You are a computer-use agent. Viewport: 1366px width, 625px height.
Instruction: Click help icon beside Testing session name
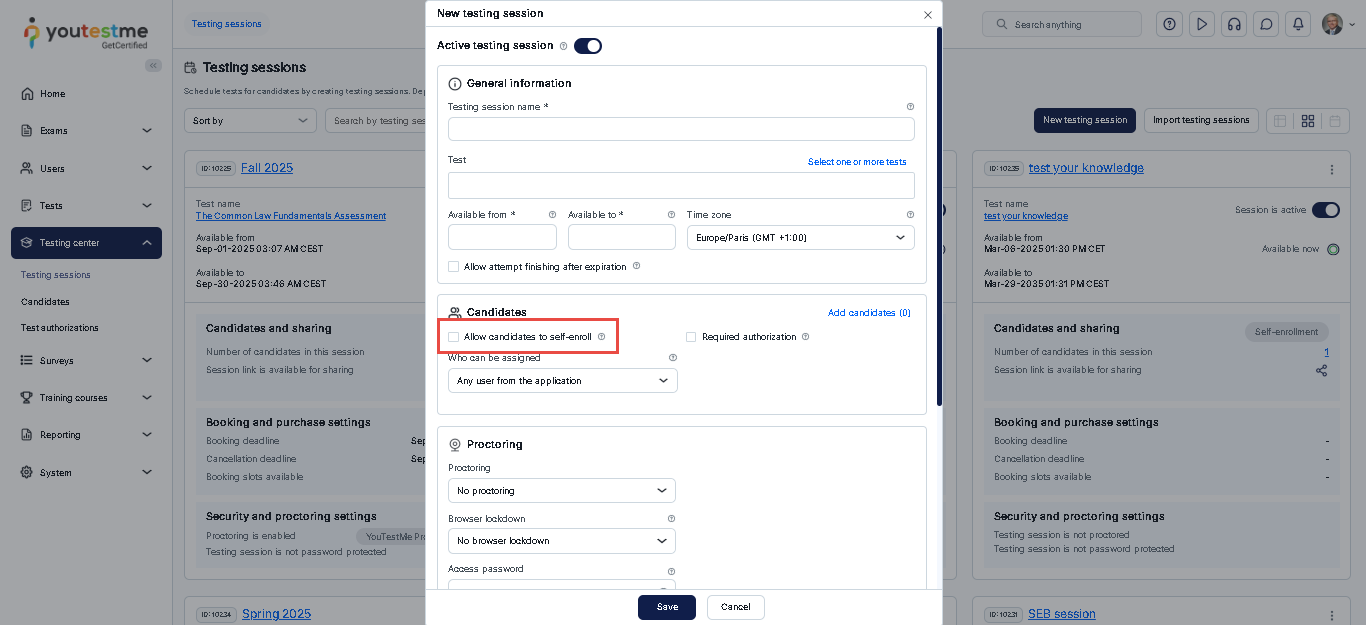coord(910,107)
